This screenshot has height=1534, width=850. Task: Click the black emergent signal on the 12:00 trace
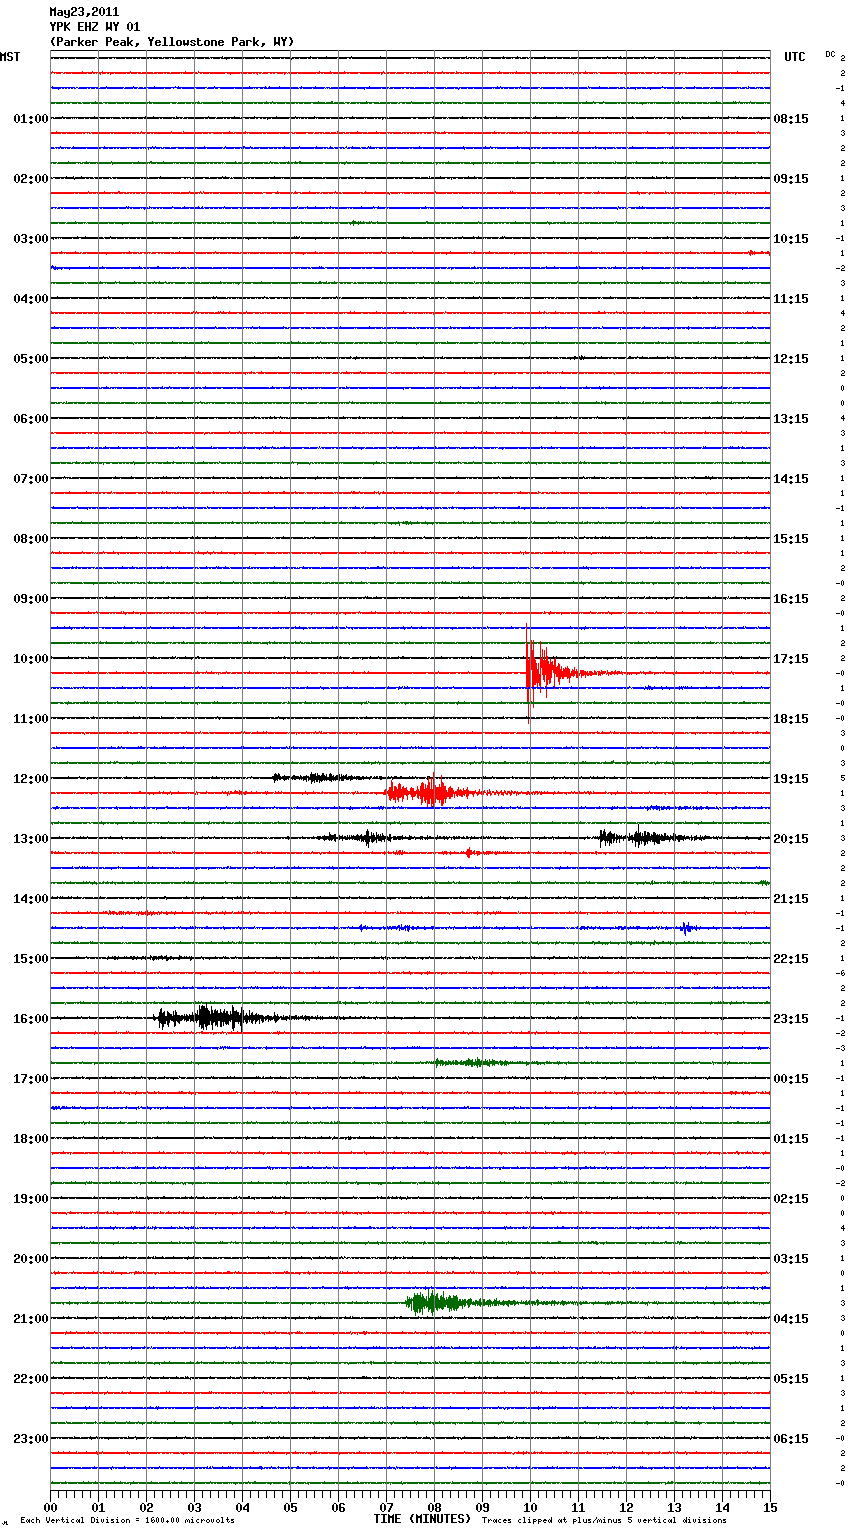tap(318, 777)
